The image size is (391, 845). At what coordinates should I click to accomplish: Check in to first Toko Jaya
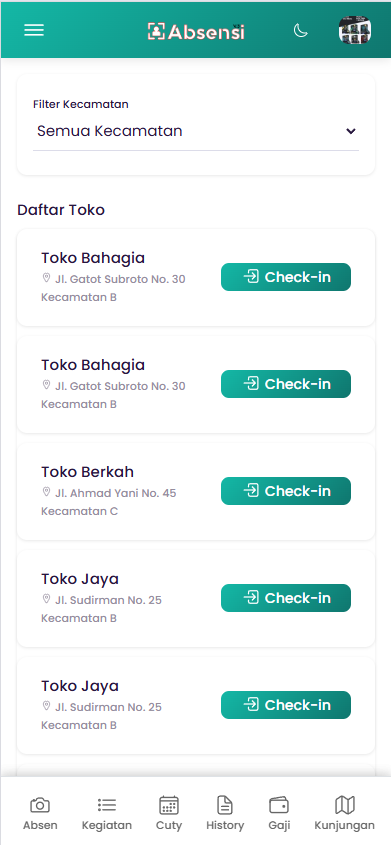coord(286,598)
